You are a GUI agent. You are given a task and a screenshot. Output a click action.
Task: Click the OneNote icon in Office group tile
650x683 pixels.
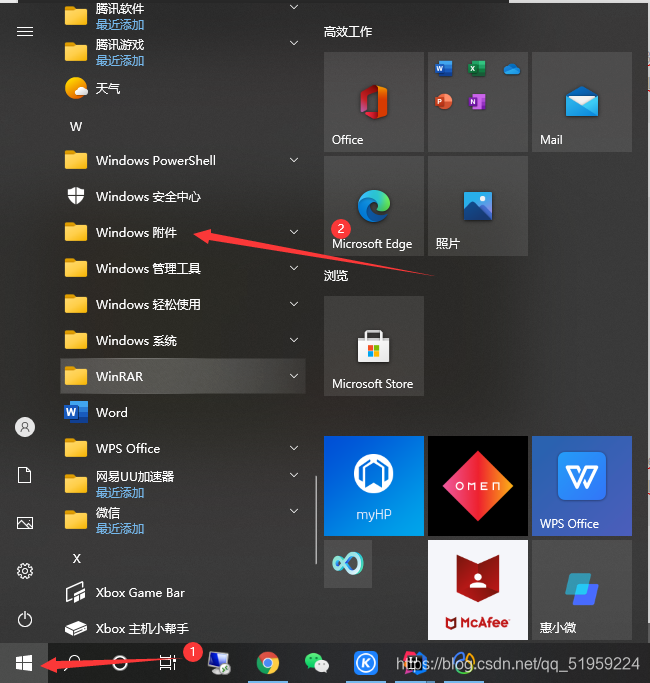(x=477, y=101)
